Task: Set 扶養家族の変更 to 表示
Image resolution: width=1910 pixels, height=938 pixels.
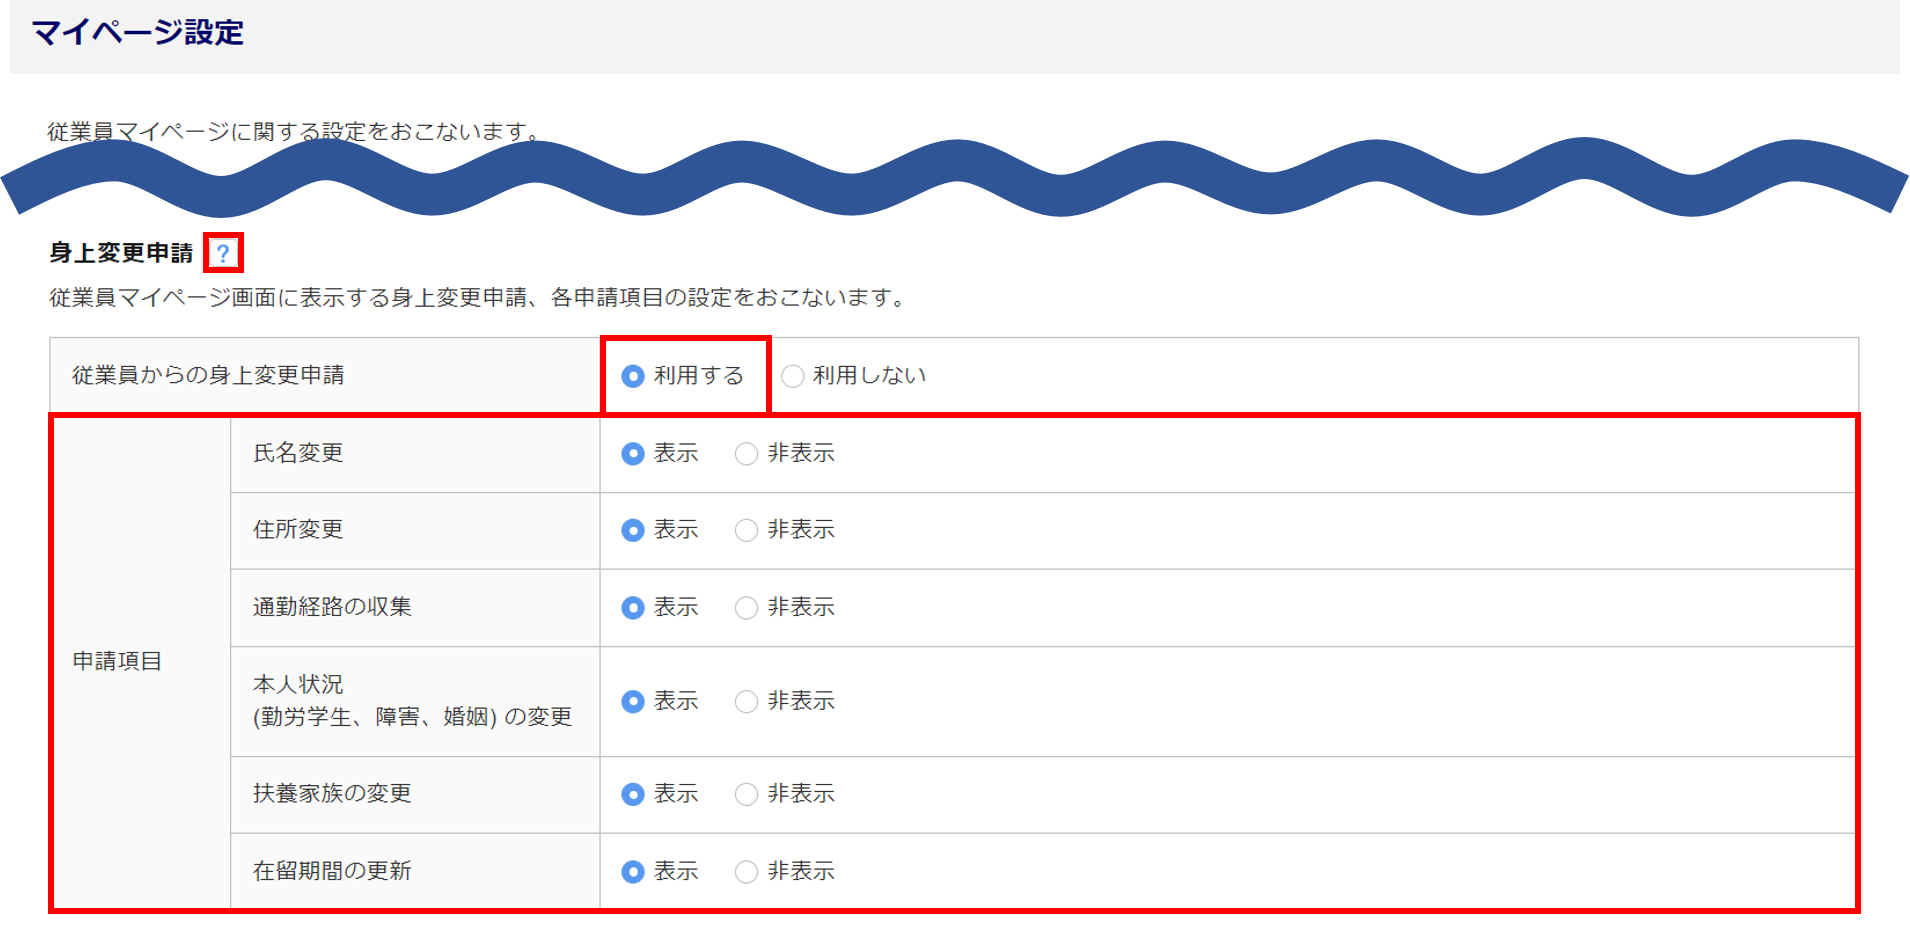Action: pyautogui.click(x=632, y=795)
